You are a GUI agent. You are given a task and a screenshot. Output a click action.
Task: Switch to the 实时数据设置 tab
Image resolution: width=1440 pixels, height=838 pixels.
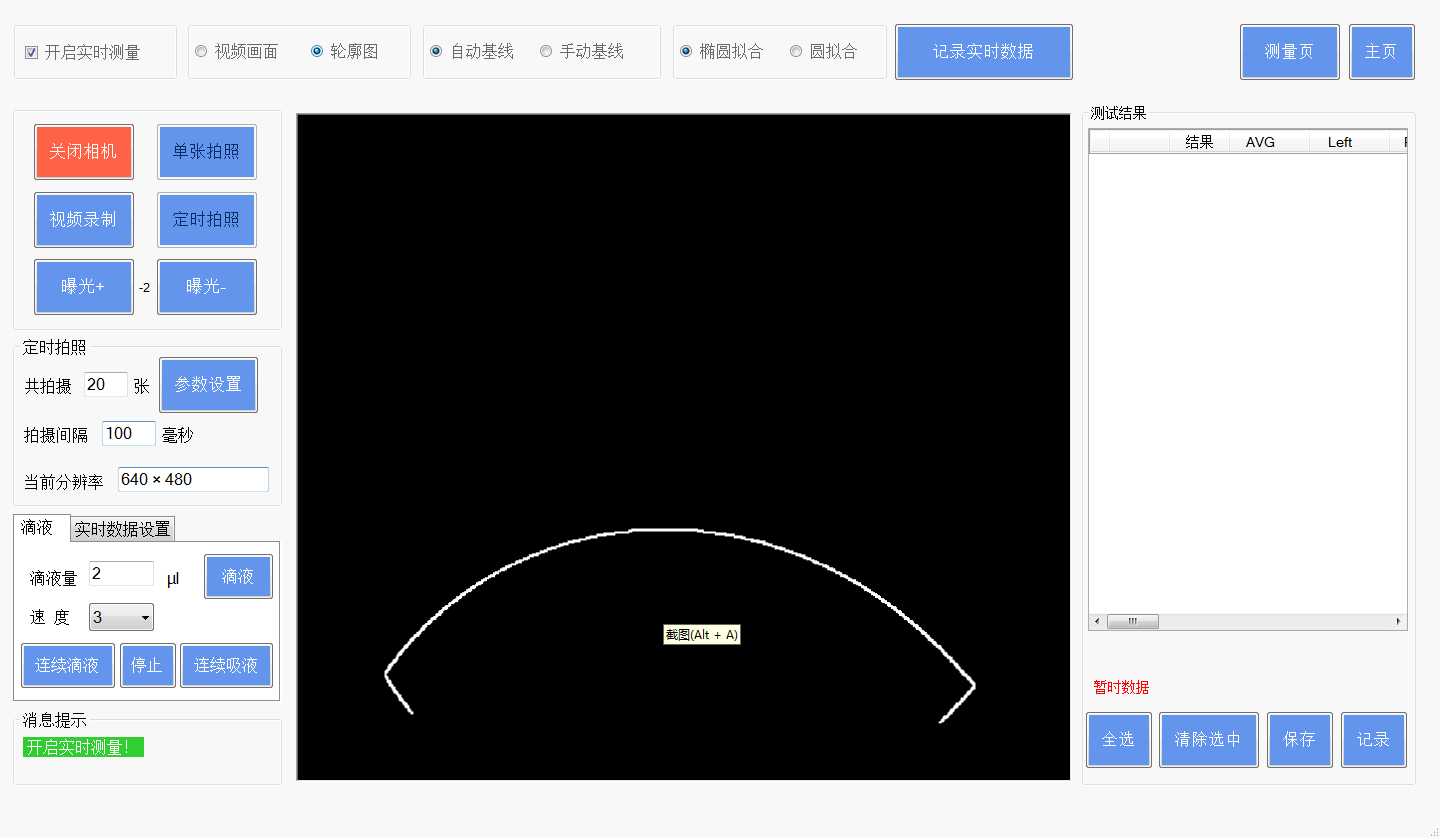click(x=123, y=529)
